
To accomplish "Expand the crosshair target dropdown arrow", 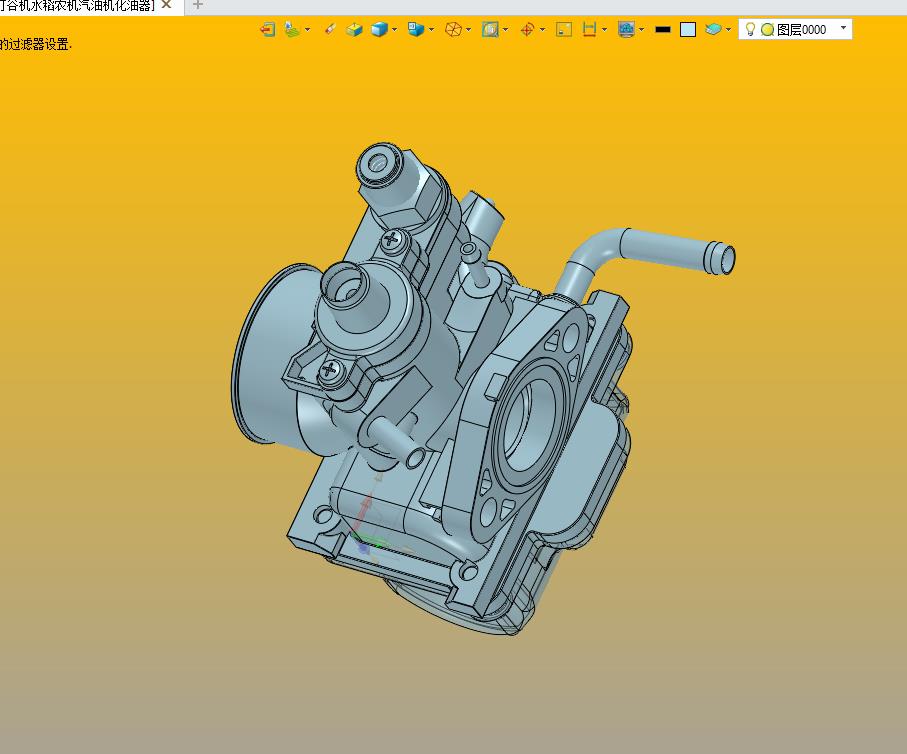I will pyautogui.click(x=542, y=30).
